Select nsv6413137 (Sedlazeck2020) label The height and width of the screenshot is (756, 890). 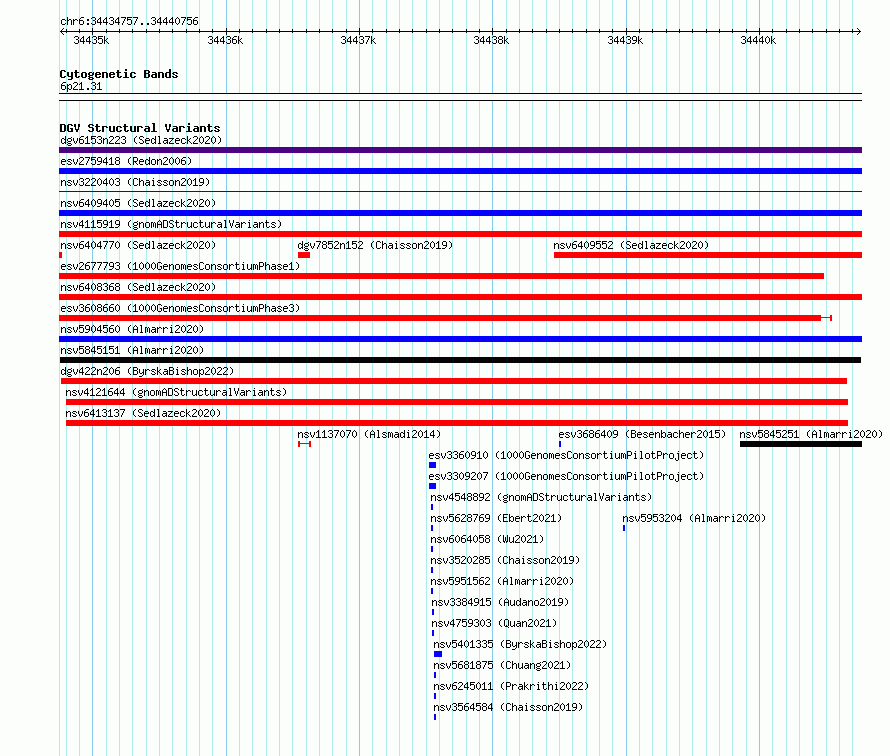point(143,413)
